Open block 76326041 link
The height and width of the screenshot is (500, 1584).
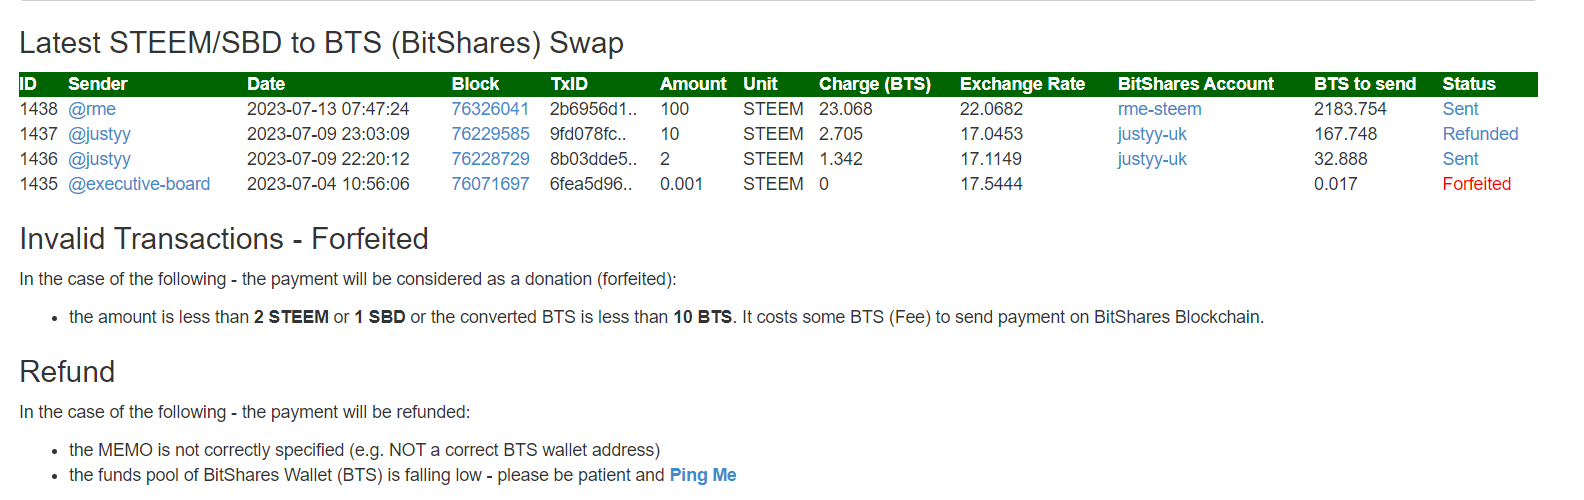(490, 109)
